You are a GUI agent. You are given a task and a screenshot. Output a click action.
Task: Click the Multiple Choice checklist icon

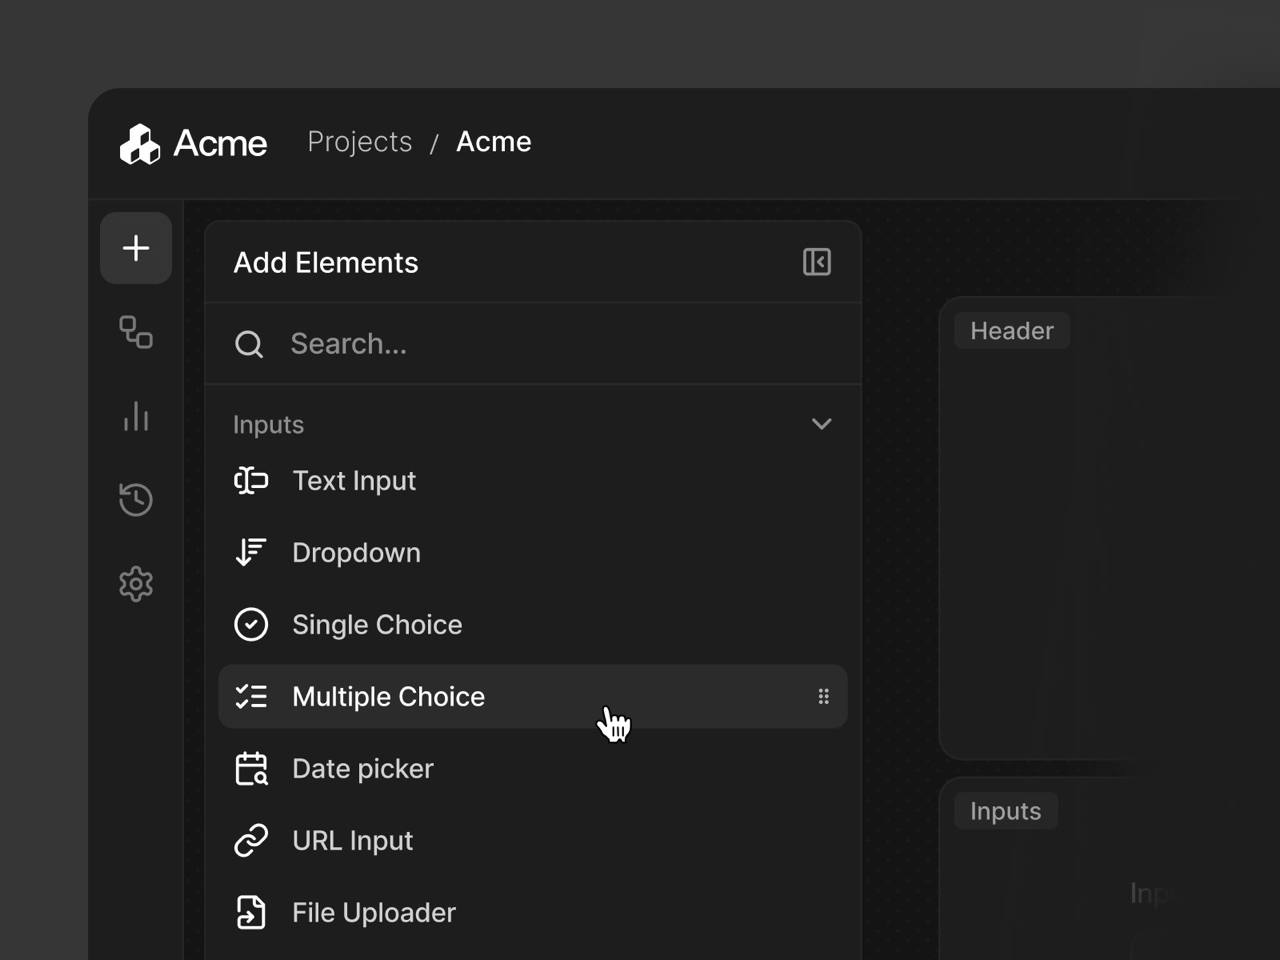pyautogui.click(x=251, y=696)
